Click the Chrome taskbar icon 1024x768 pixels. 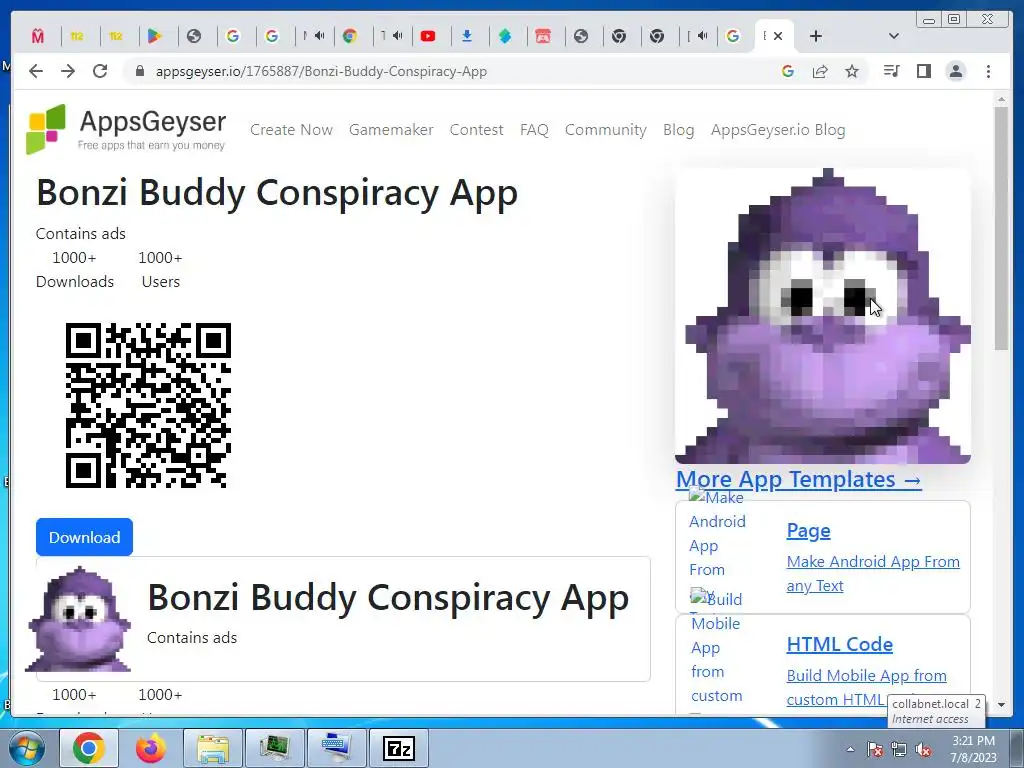pos(89,748)
